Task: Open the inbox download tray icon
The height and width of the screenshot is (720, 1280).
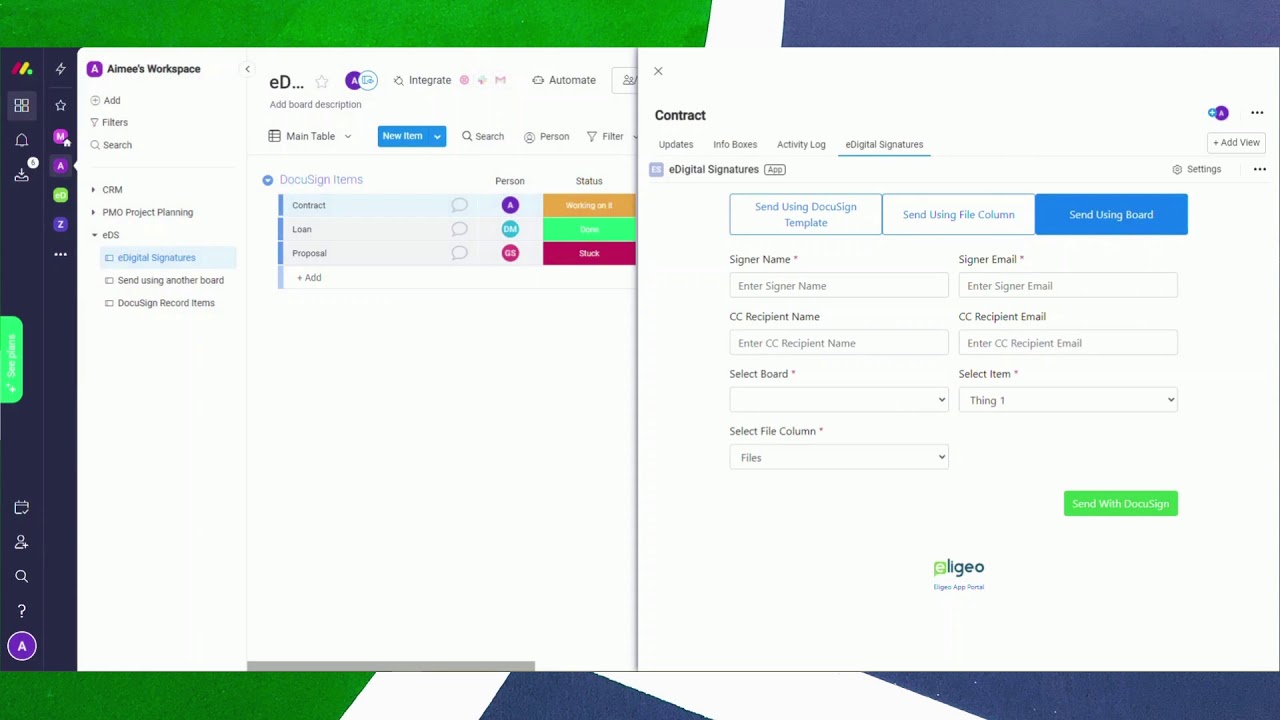Action: pos(22,175)
